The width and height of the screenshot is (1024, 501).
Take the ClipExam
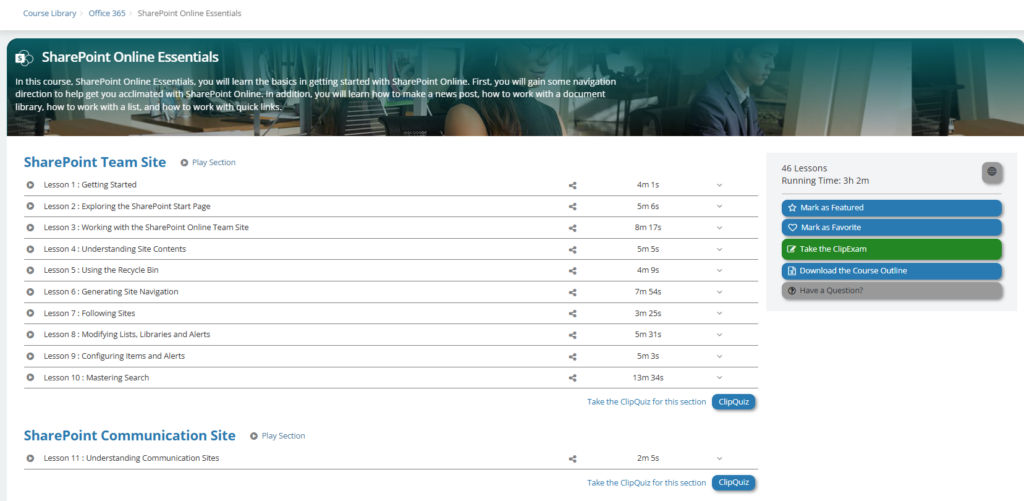tap(891, 249)
